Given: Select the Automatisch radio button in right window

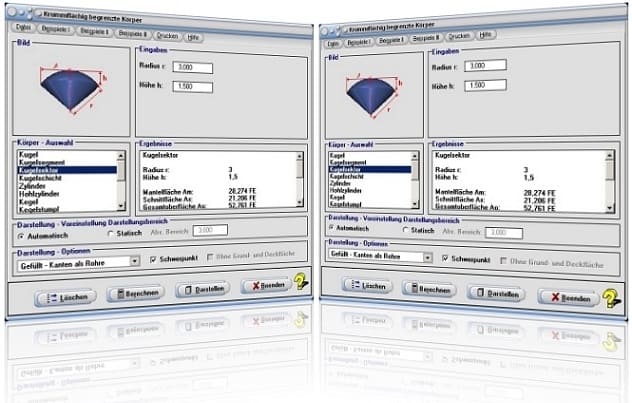Looking at the screenshot, I should click(x=332, y=228).
